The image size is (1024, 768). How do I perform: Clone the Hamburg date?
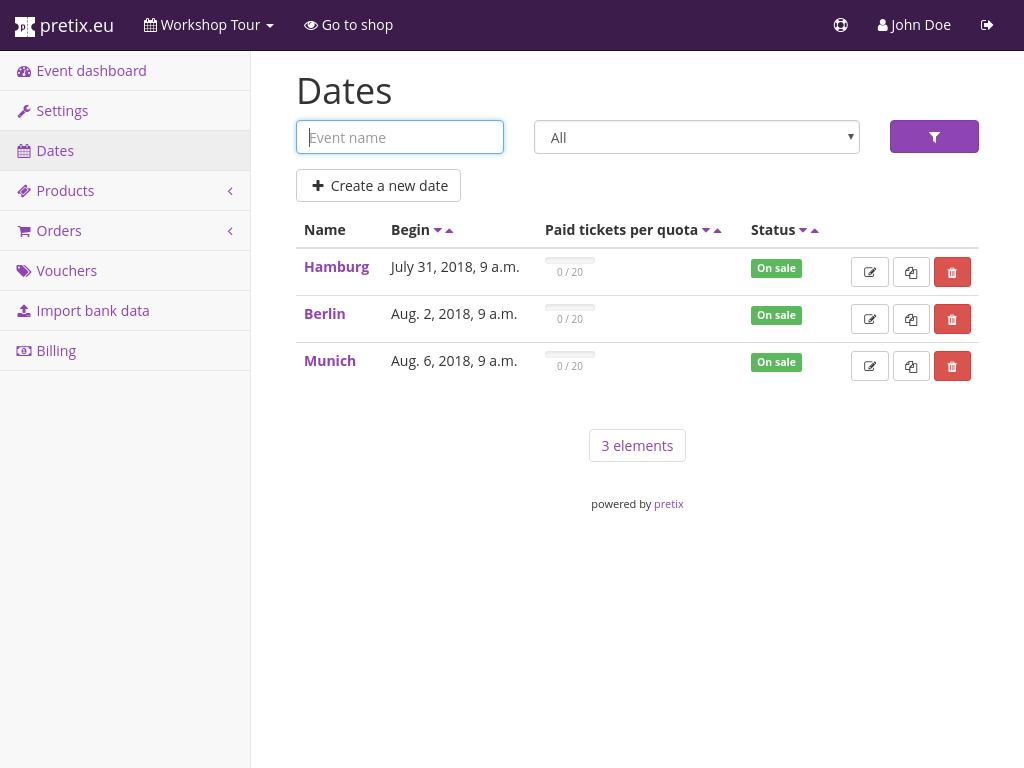[x=911, y=272]
